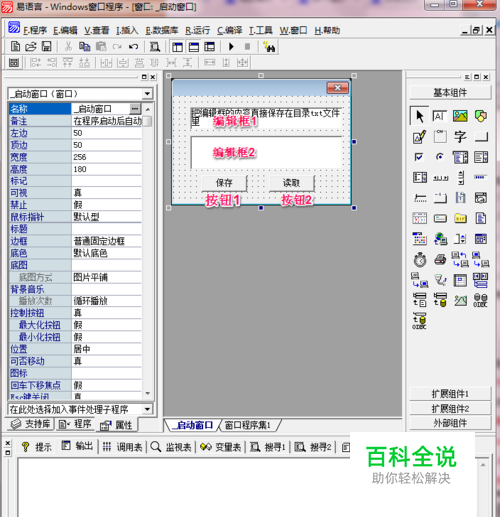Switch to the 窗口程序集1 tab
This screenshot has width=500, height=517.
(247, 425)
